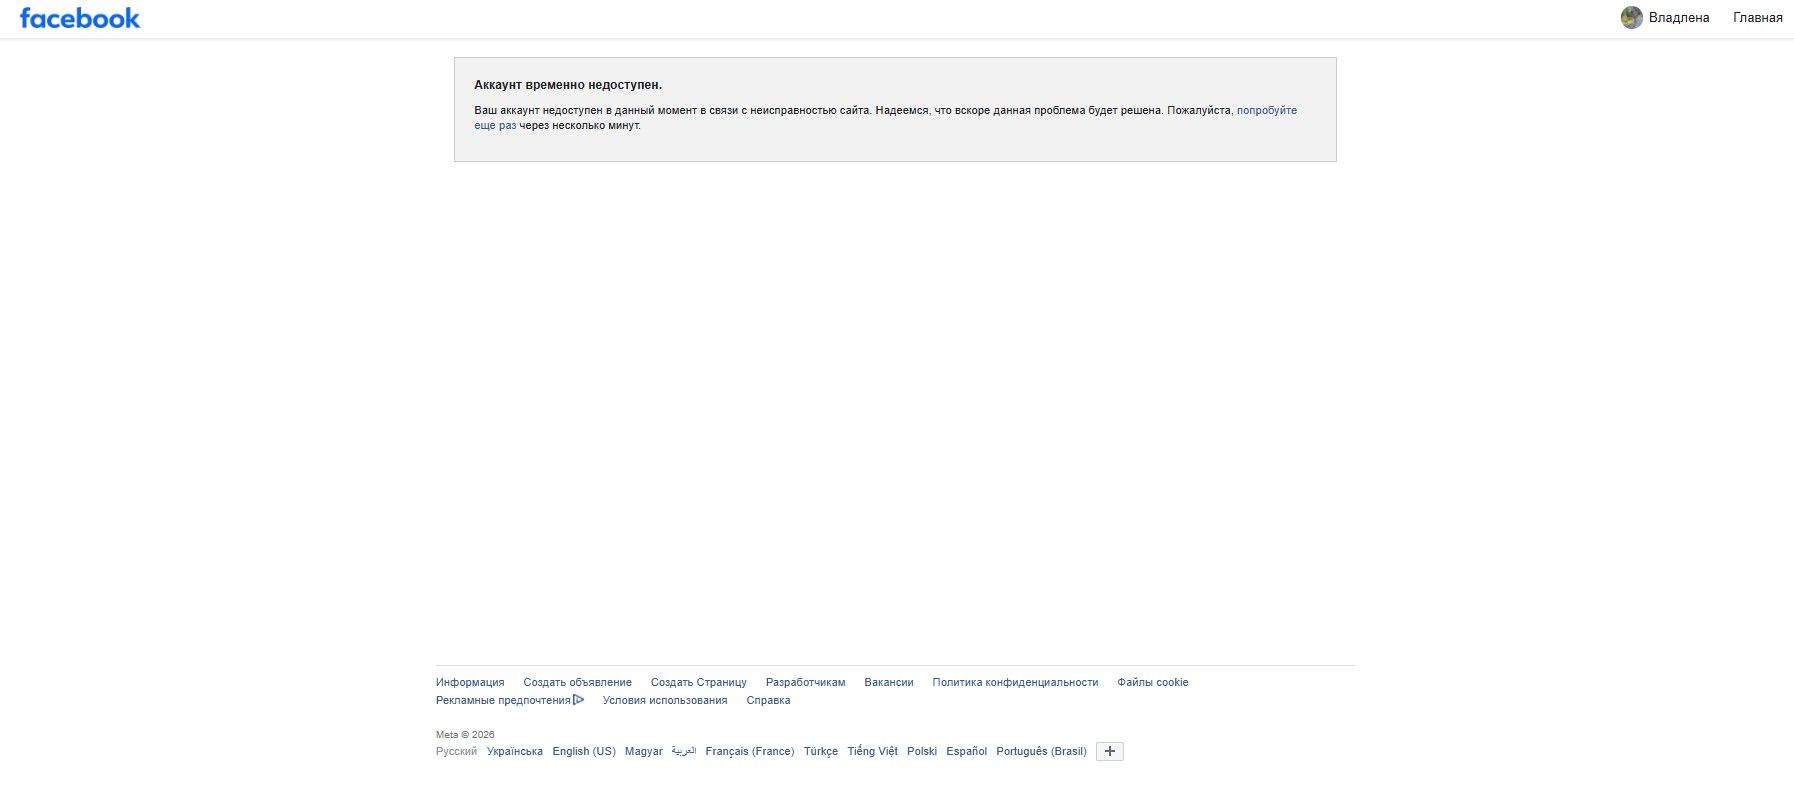The width and height of the screenshot is (1794, 808).
Task: Switch language to Tiếng Việt
Action: click(873, 751)
